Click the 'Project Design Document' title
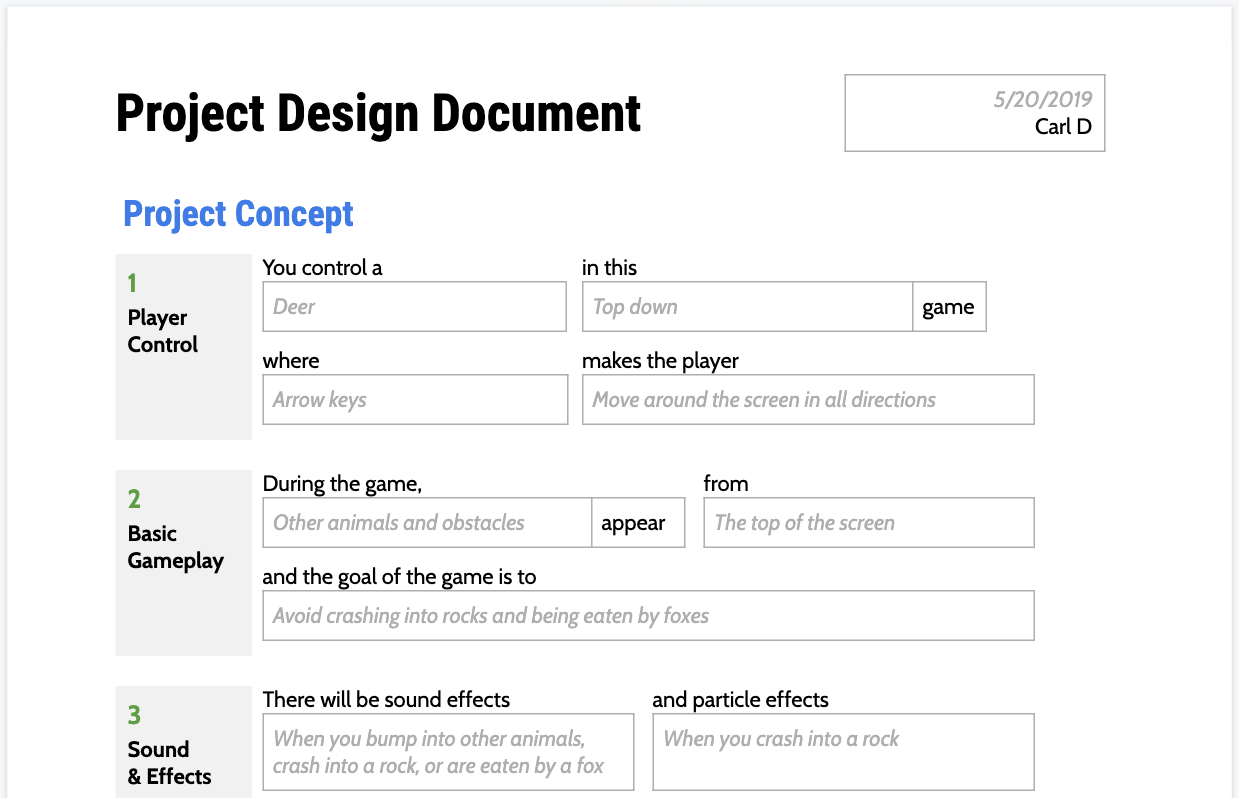This screenshot has height=798, width=1239. 378,113
